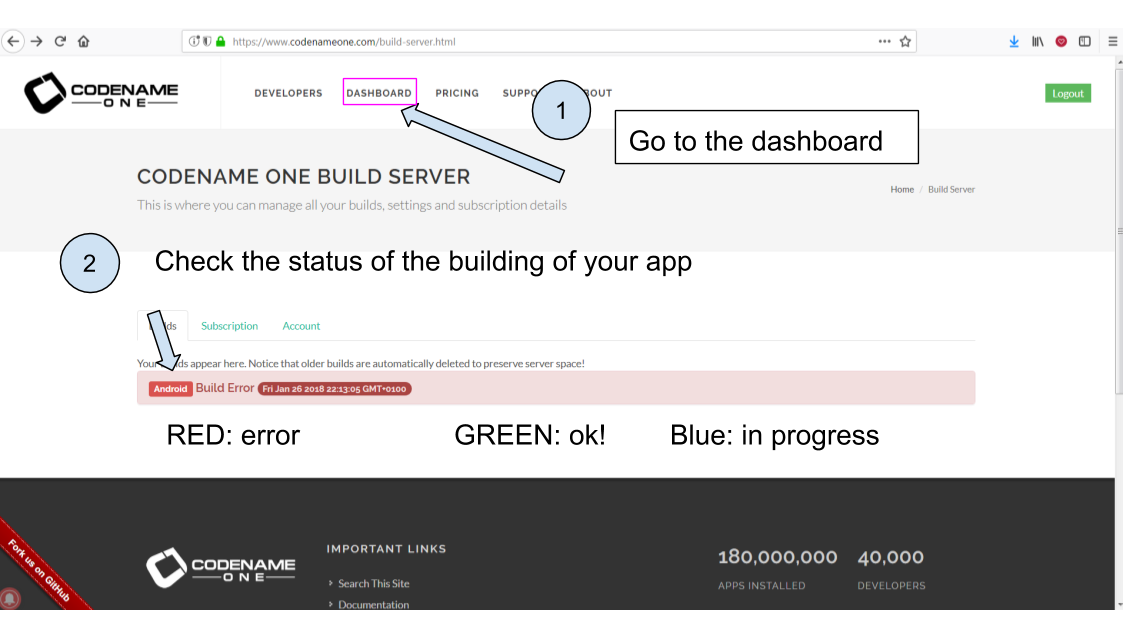This screenshot has width=1123, height=638.
Task: Open the browser hamburger menu
Action: pos(1112,42)
